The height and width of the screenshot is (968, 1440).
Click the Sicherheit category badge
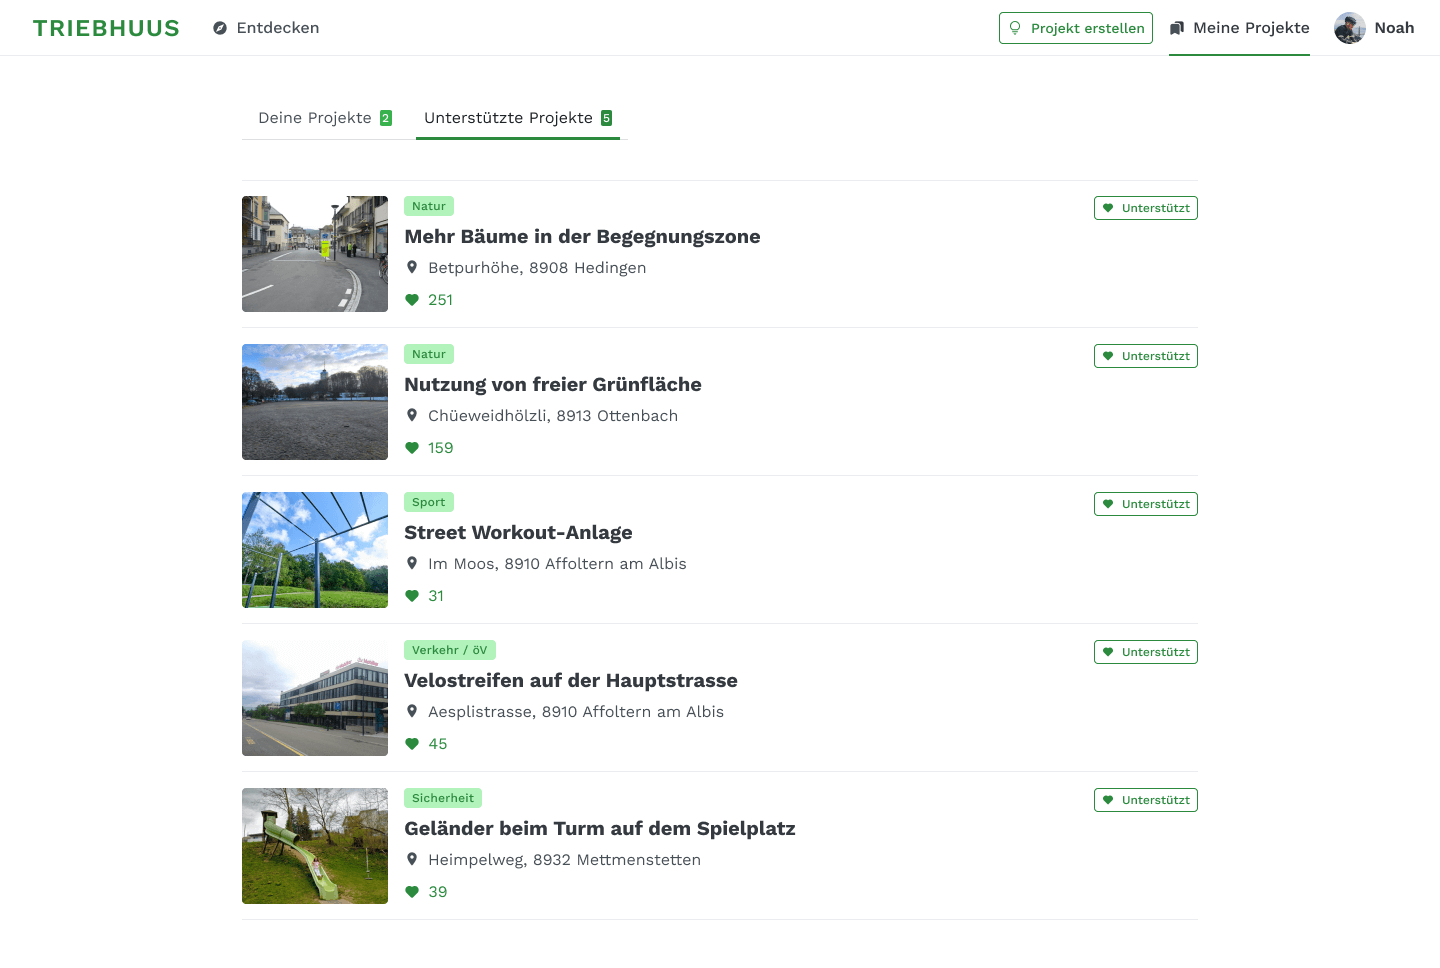(x=443, y=798)
